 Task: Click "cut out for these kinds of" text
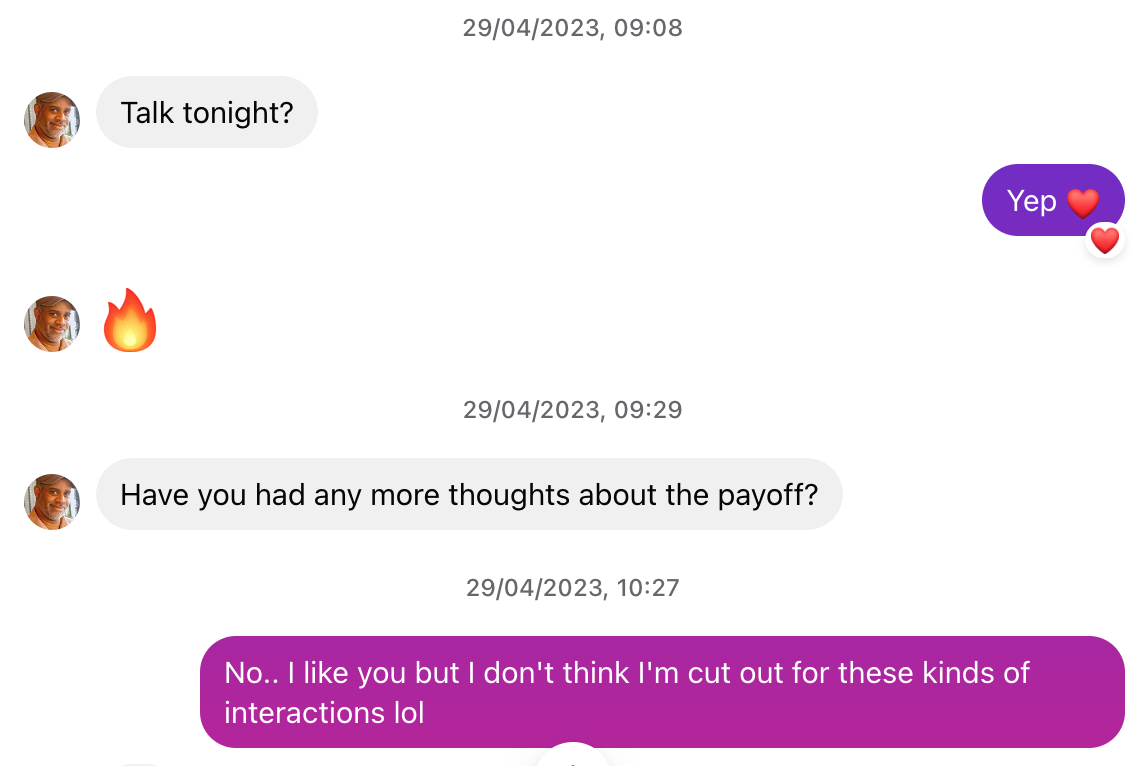(x=859, y=673)
